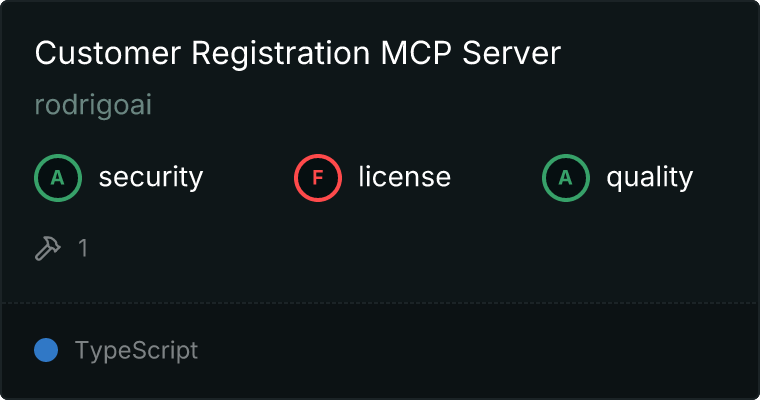This screenshot has height=400, width=760.
Task: Click the dashed divider above TypeScript
Action: 380,303
